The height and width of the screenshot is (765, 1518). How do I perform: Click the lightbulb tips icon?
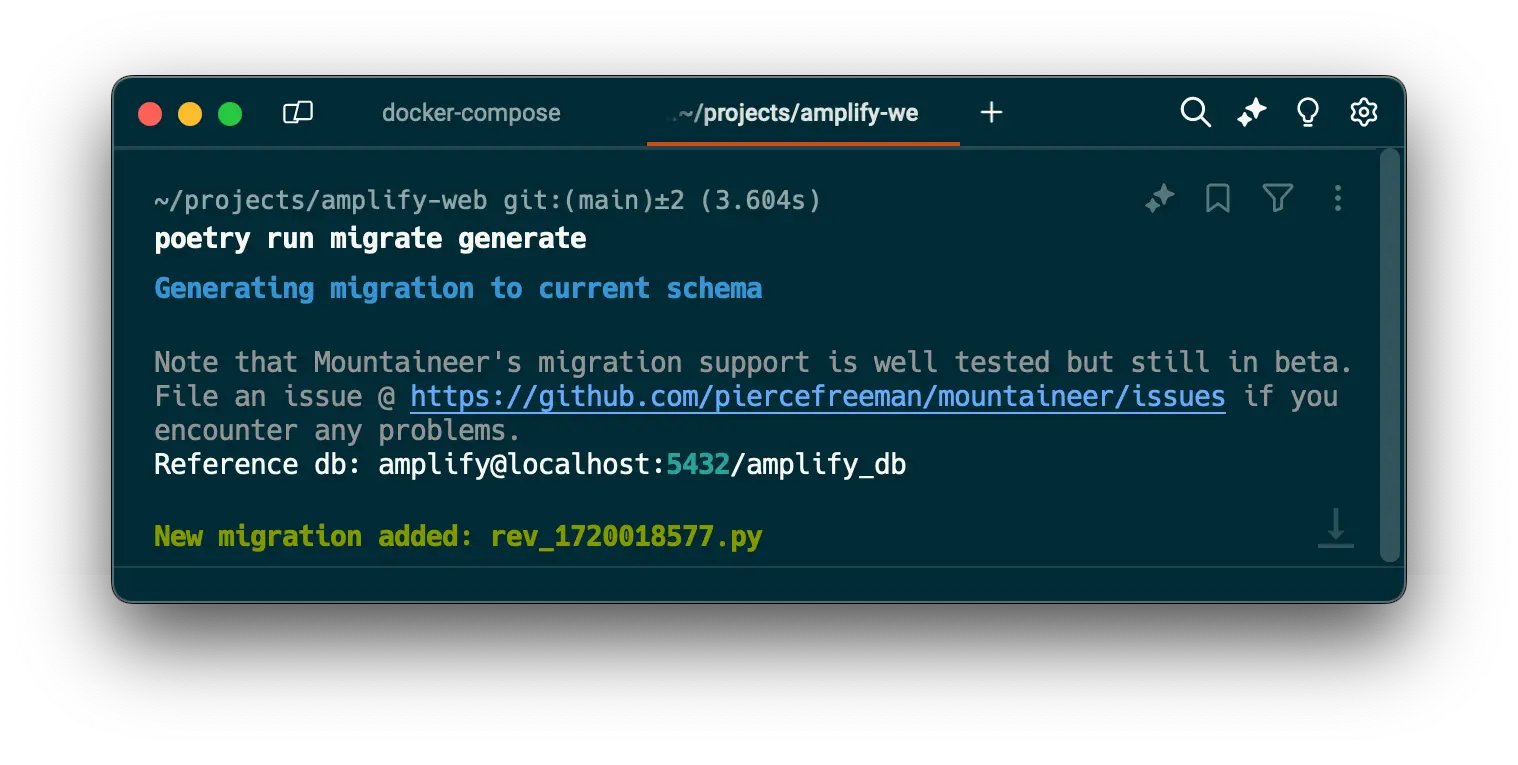pos(1307,112)
